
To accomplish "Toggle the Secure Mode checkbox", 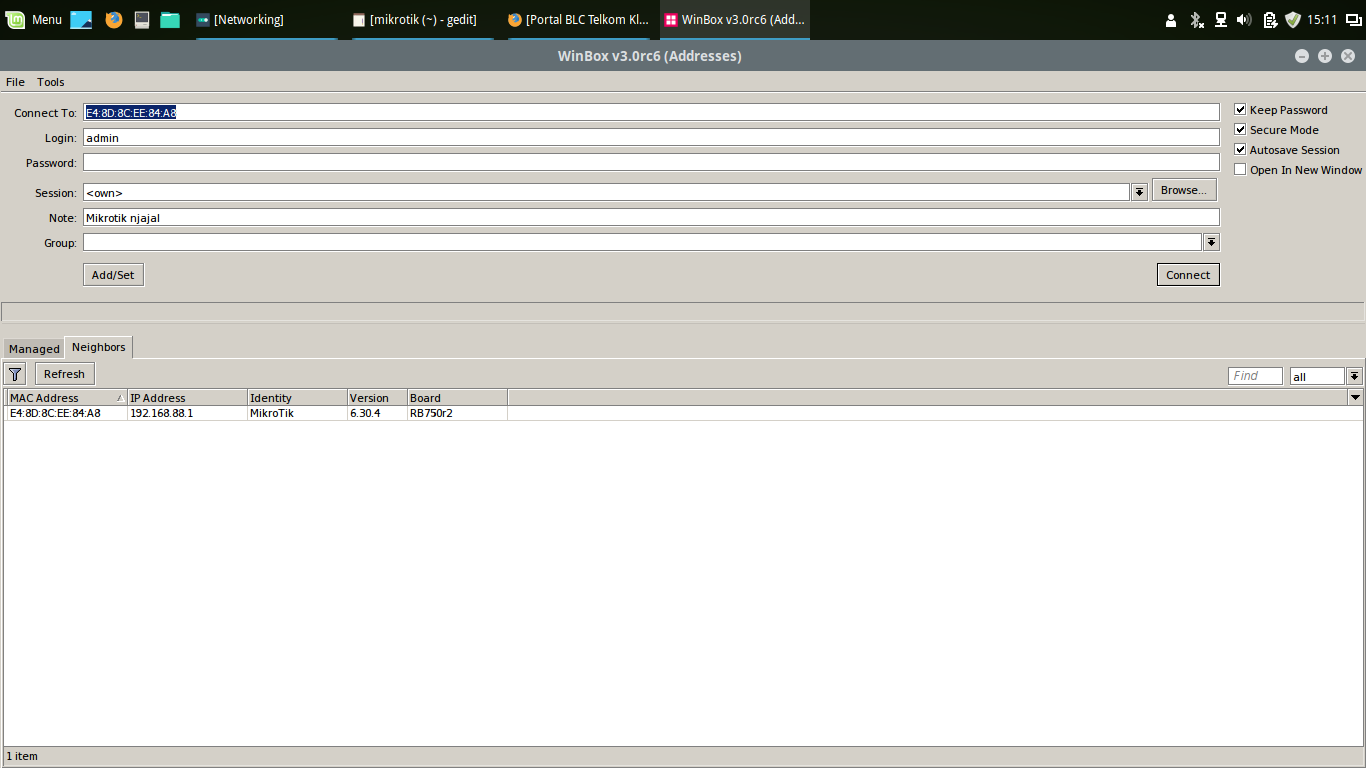I will coord(1240,130).
